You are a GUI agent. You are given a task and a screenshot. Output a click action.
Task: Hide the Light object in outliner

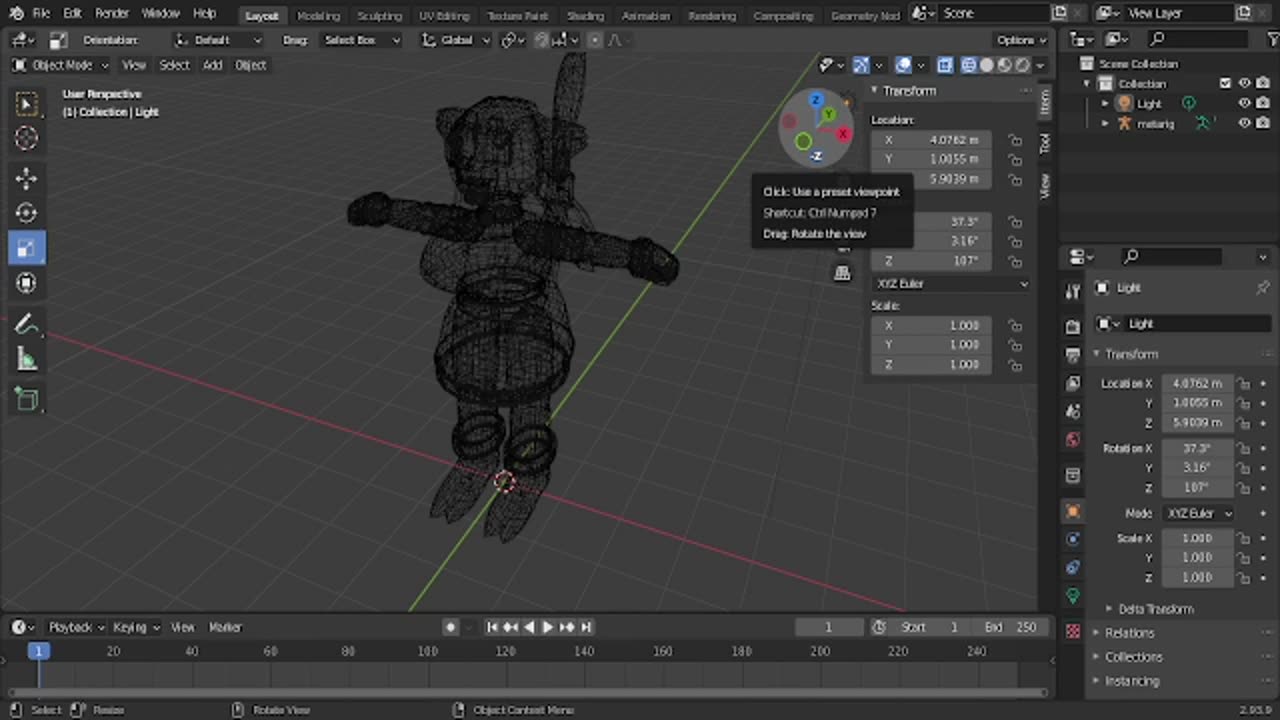click(x=1245, y=103)
